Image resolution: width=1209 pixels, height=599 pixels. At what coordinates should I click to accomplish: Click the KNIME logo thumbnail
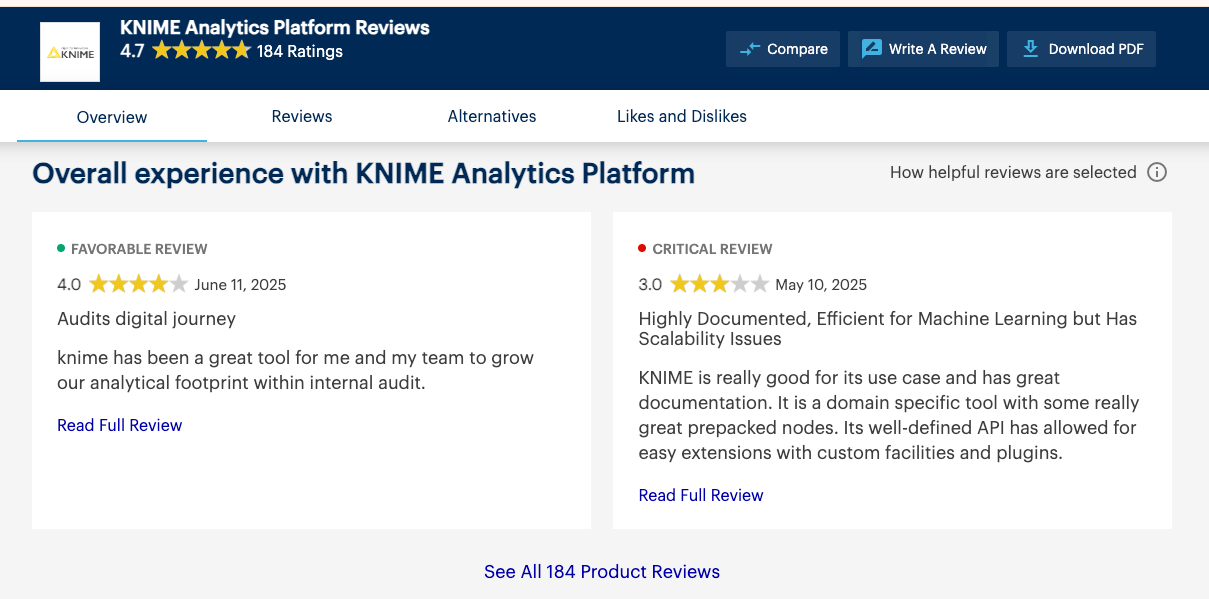click(x=70, y=52)
